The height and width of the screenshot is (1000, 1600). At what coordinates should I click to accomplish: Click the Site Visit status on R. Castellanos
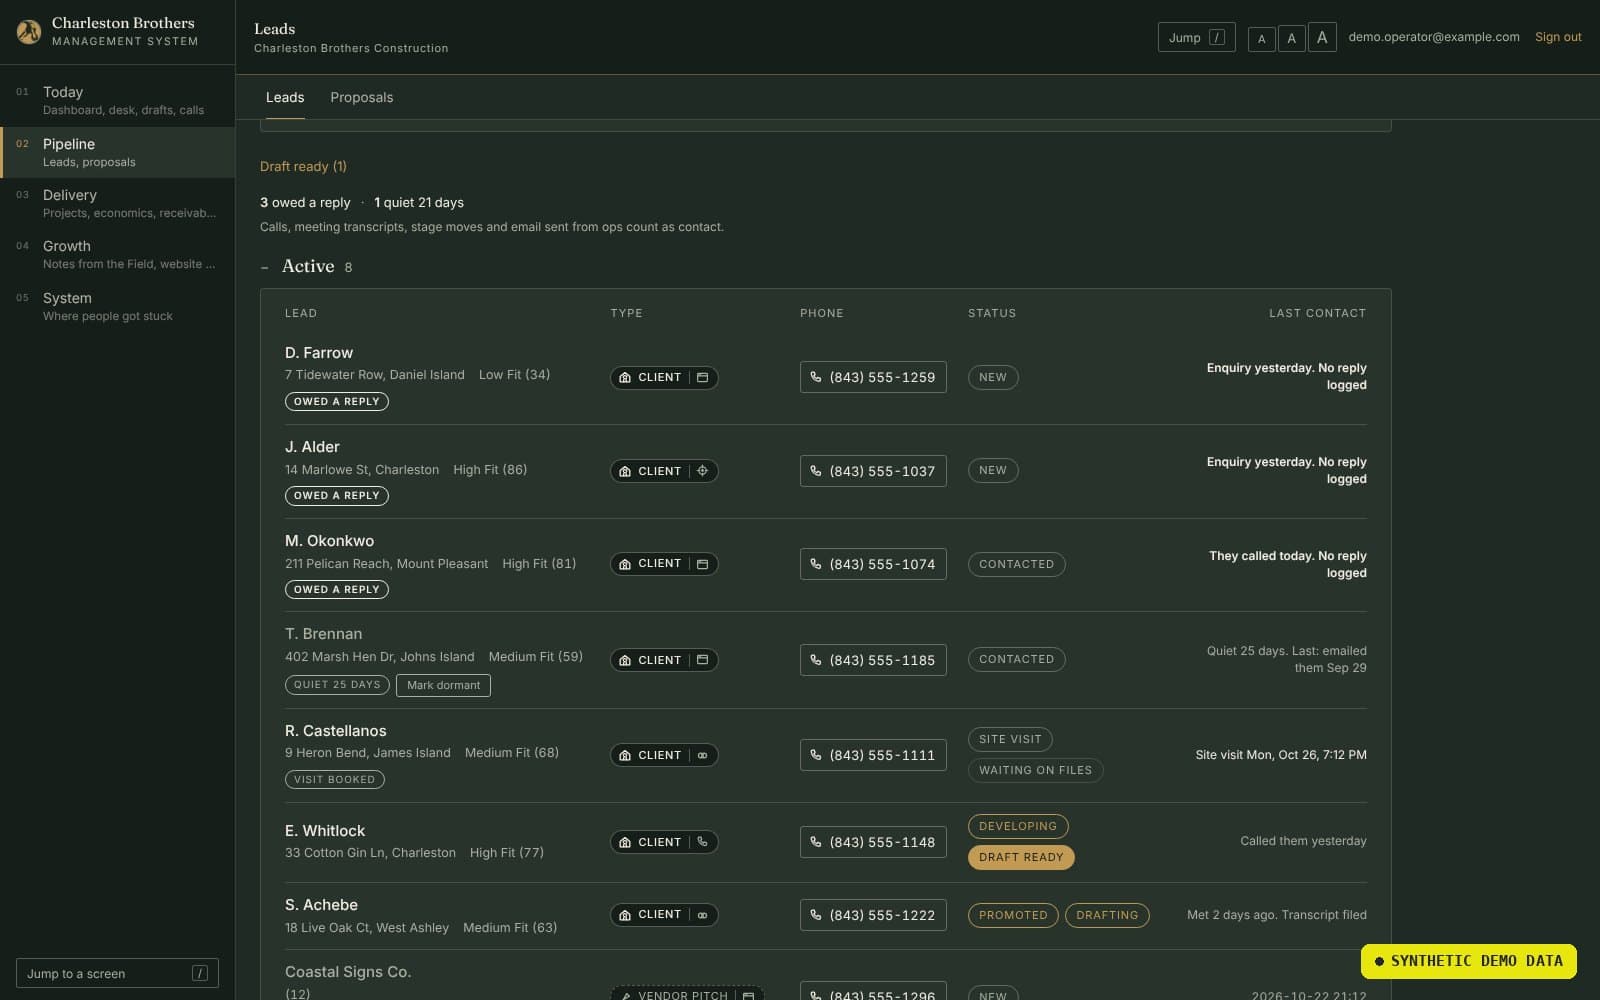tap(1010, 739)
